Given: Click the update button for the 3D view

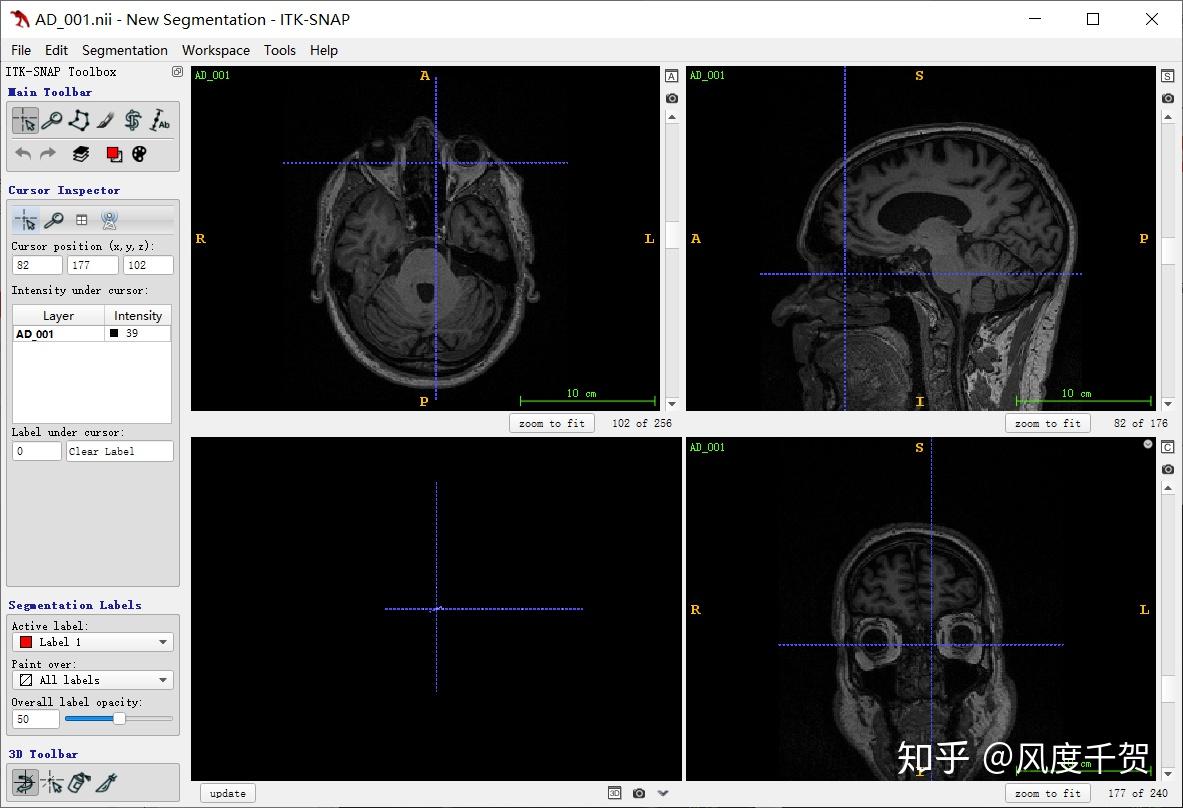Looking at the screenshot, I should (x=227, y=792).
